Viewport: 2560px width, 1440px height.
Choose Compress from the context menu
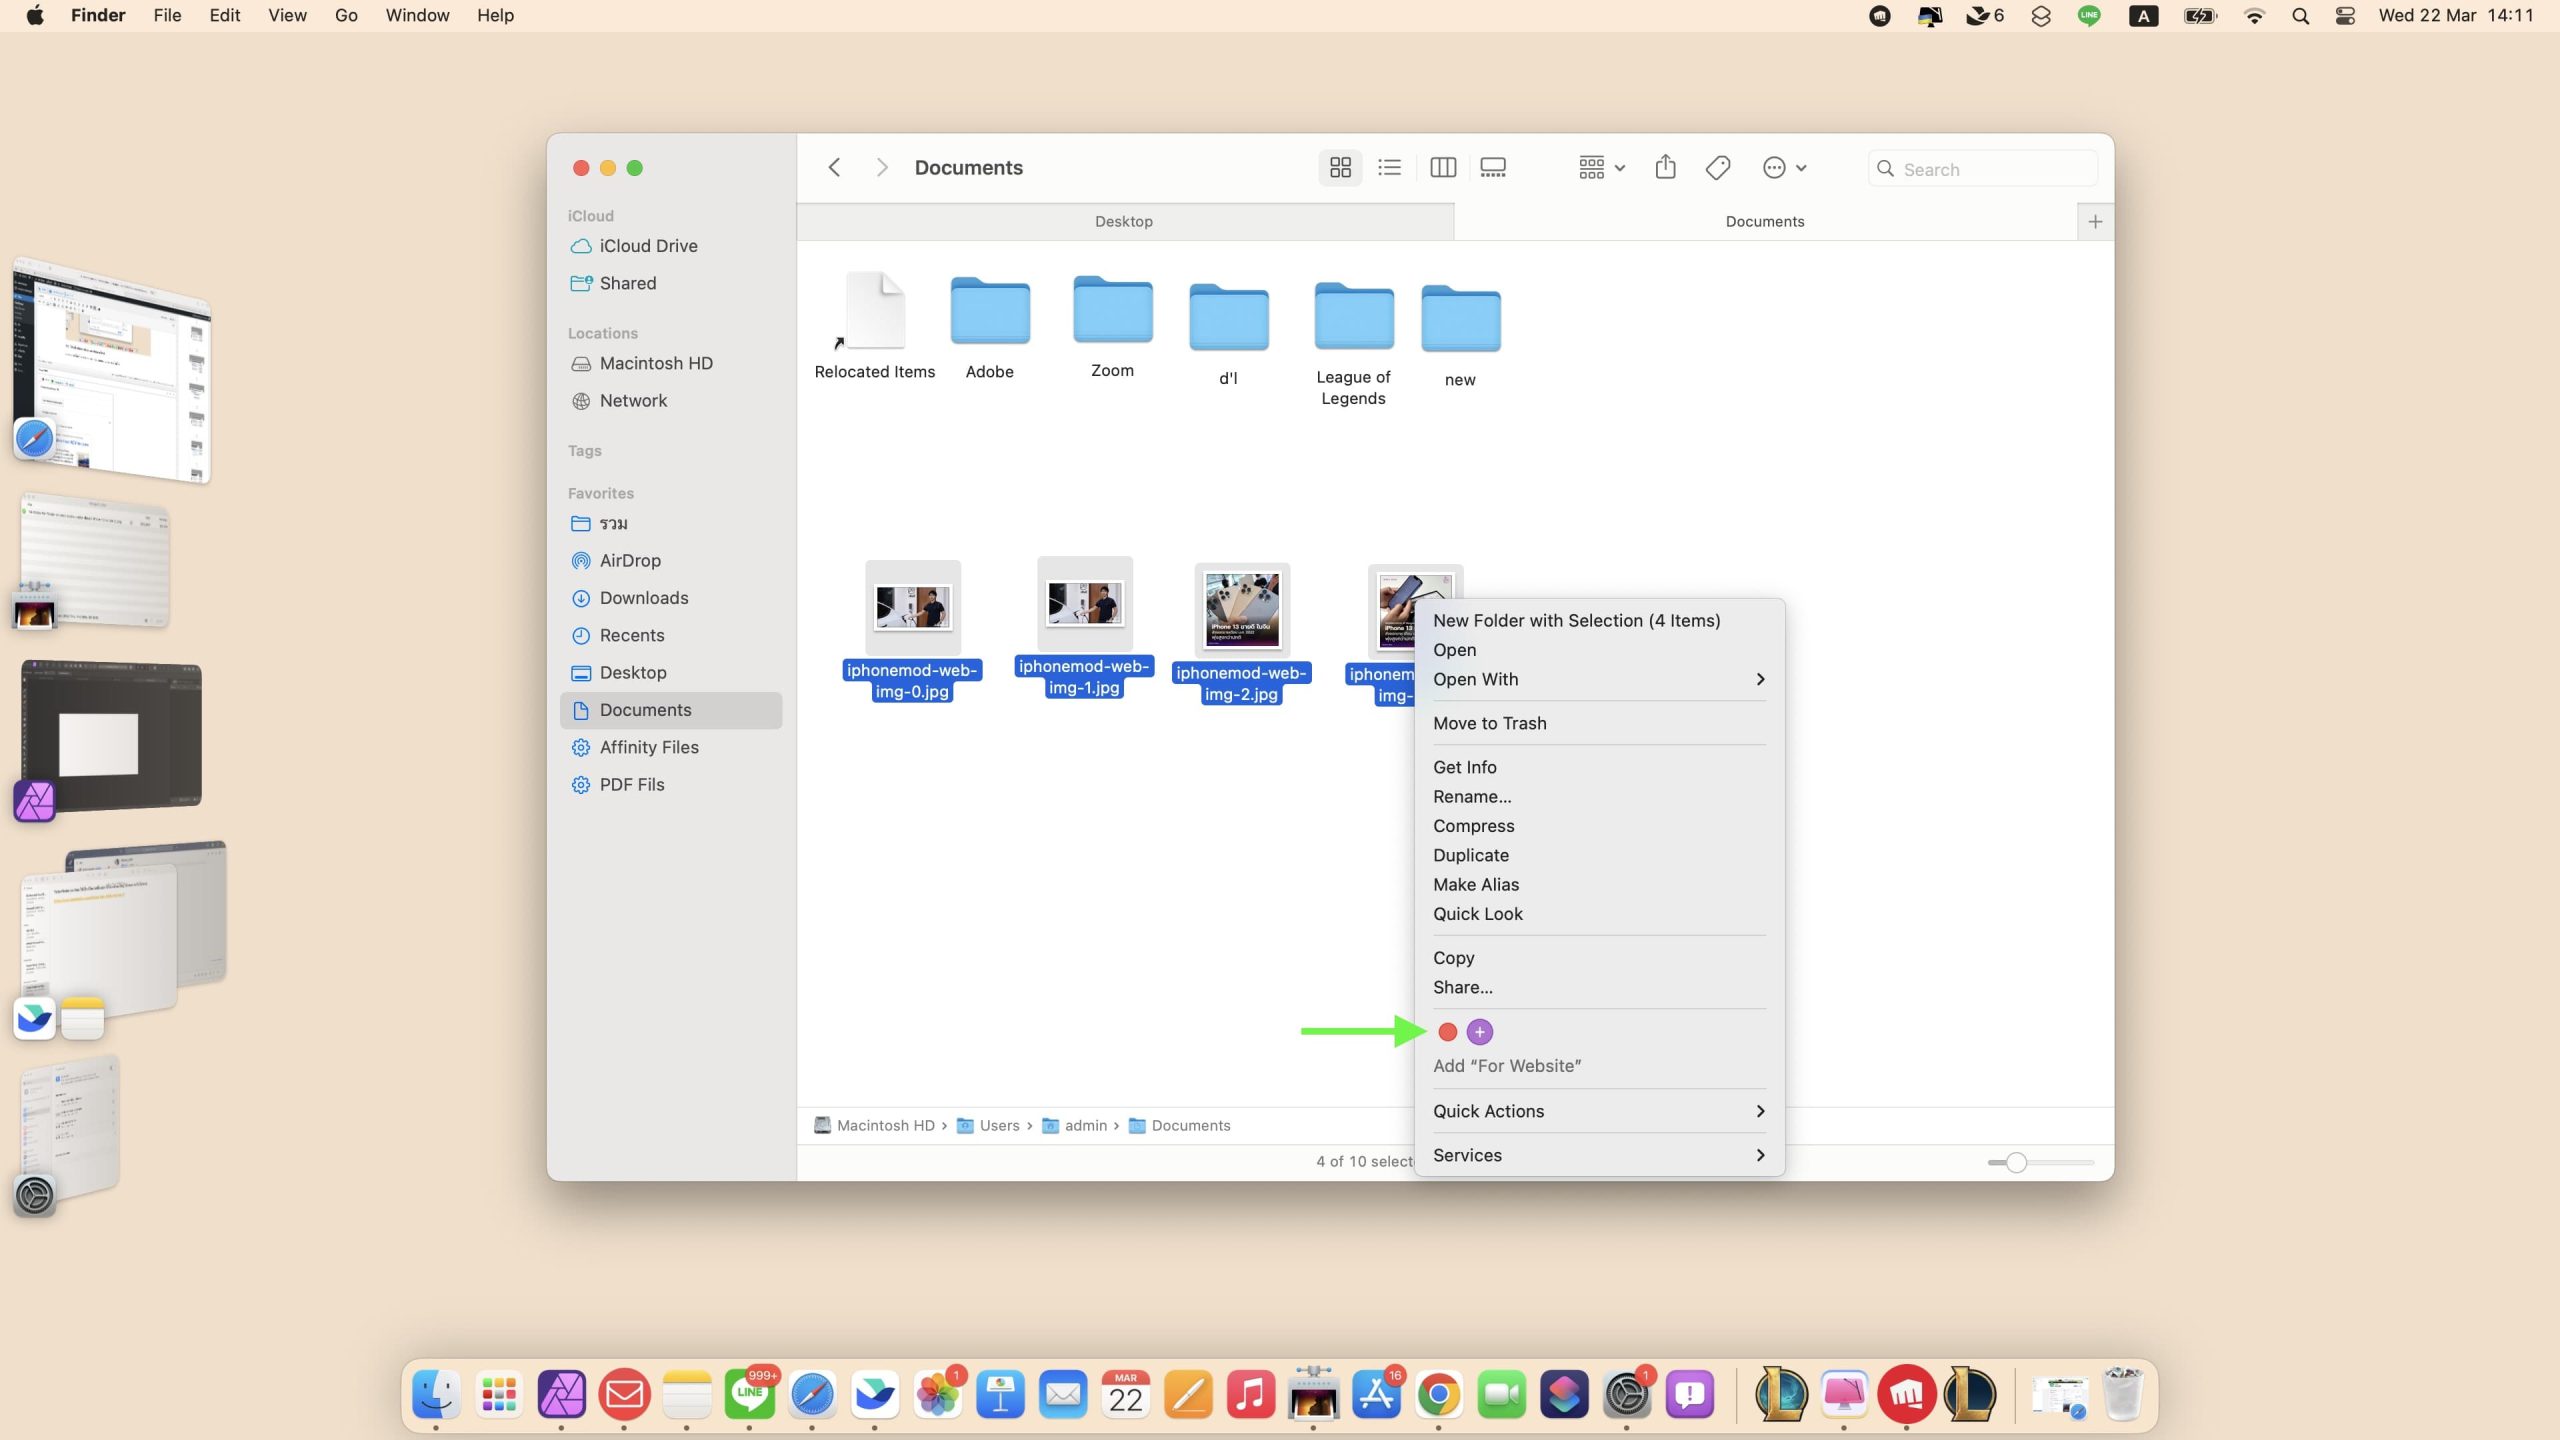(x=1473, y=826)
